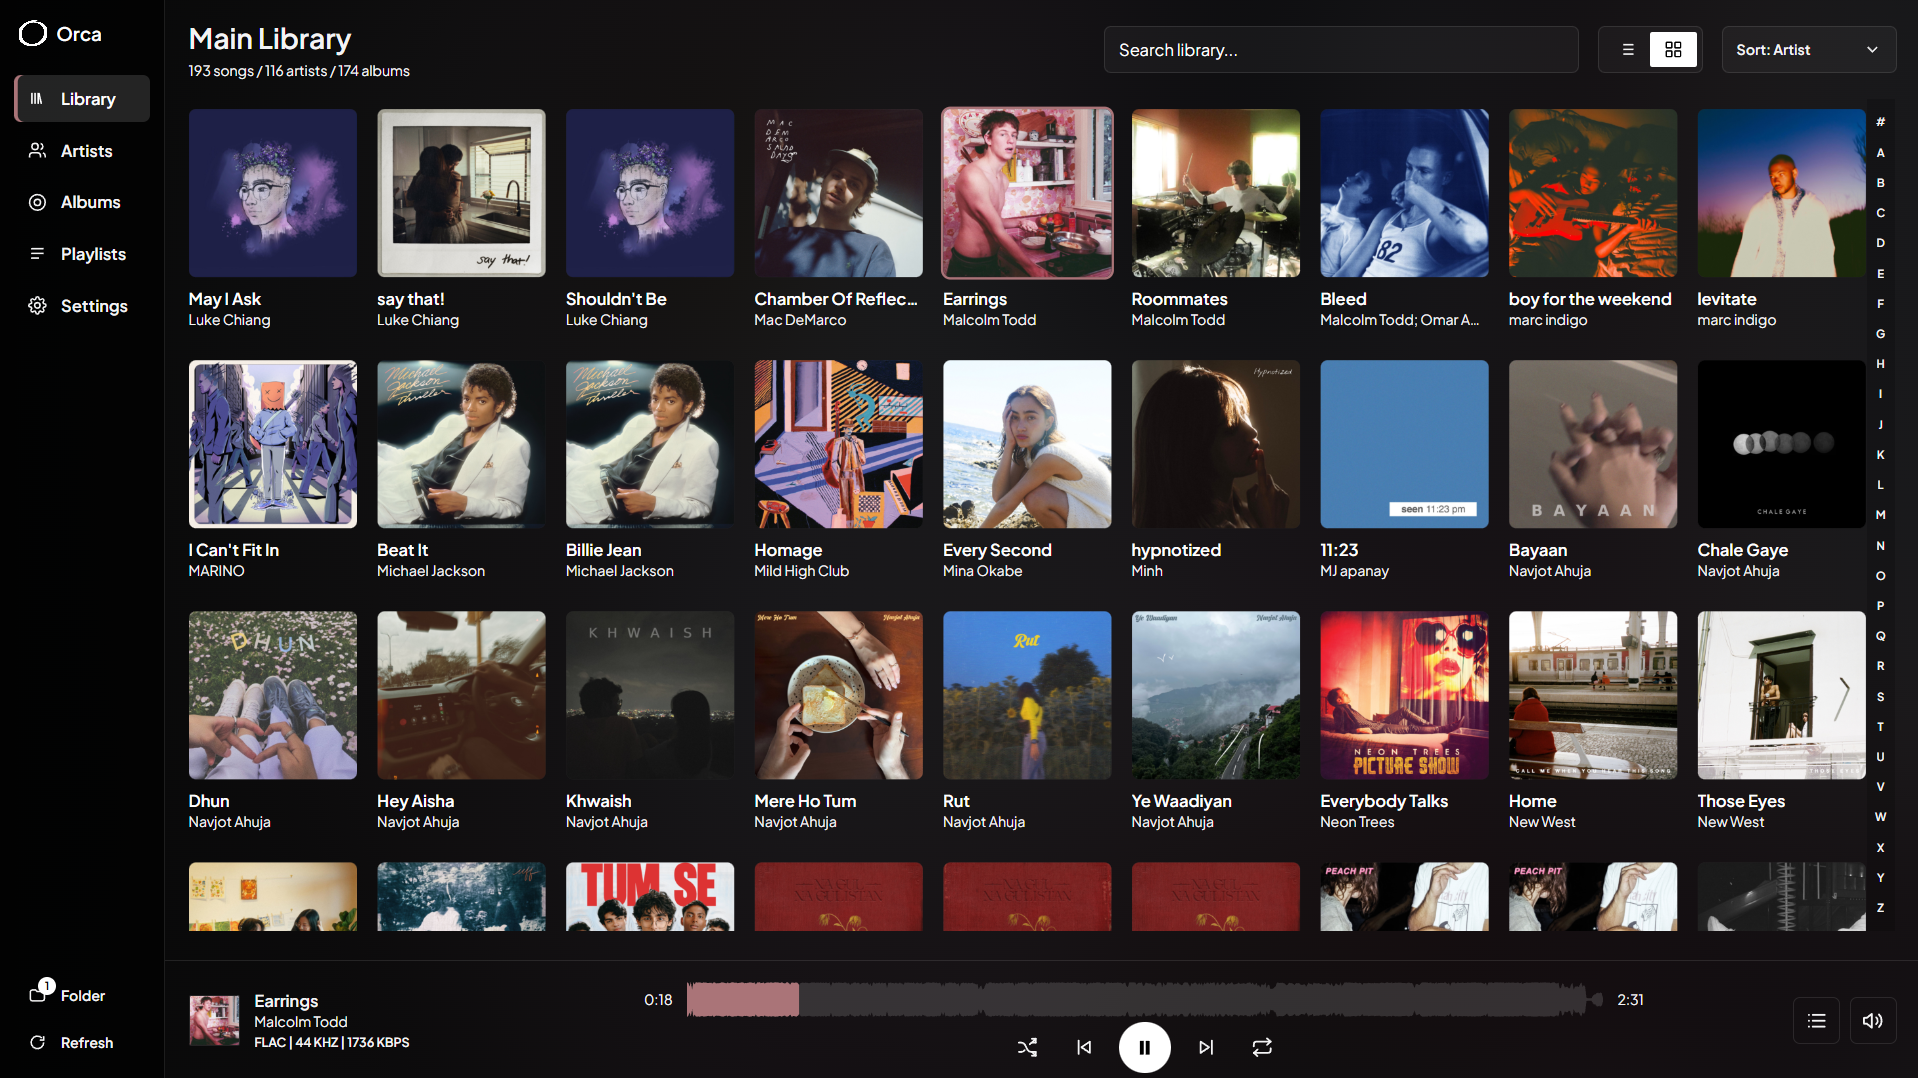The width and height of the screenshot is (1918, 1078).
Task: Pause the current song
Action: [1144, 1047]
